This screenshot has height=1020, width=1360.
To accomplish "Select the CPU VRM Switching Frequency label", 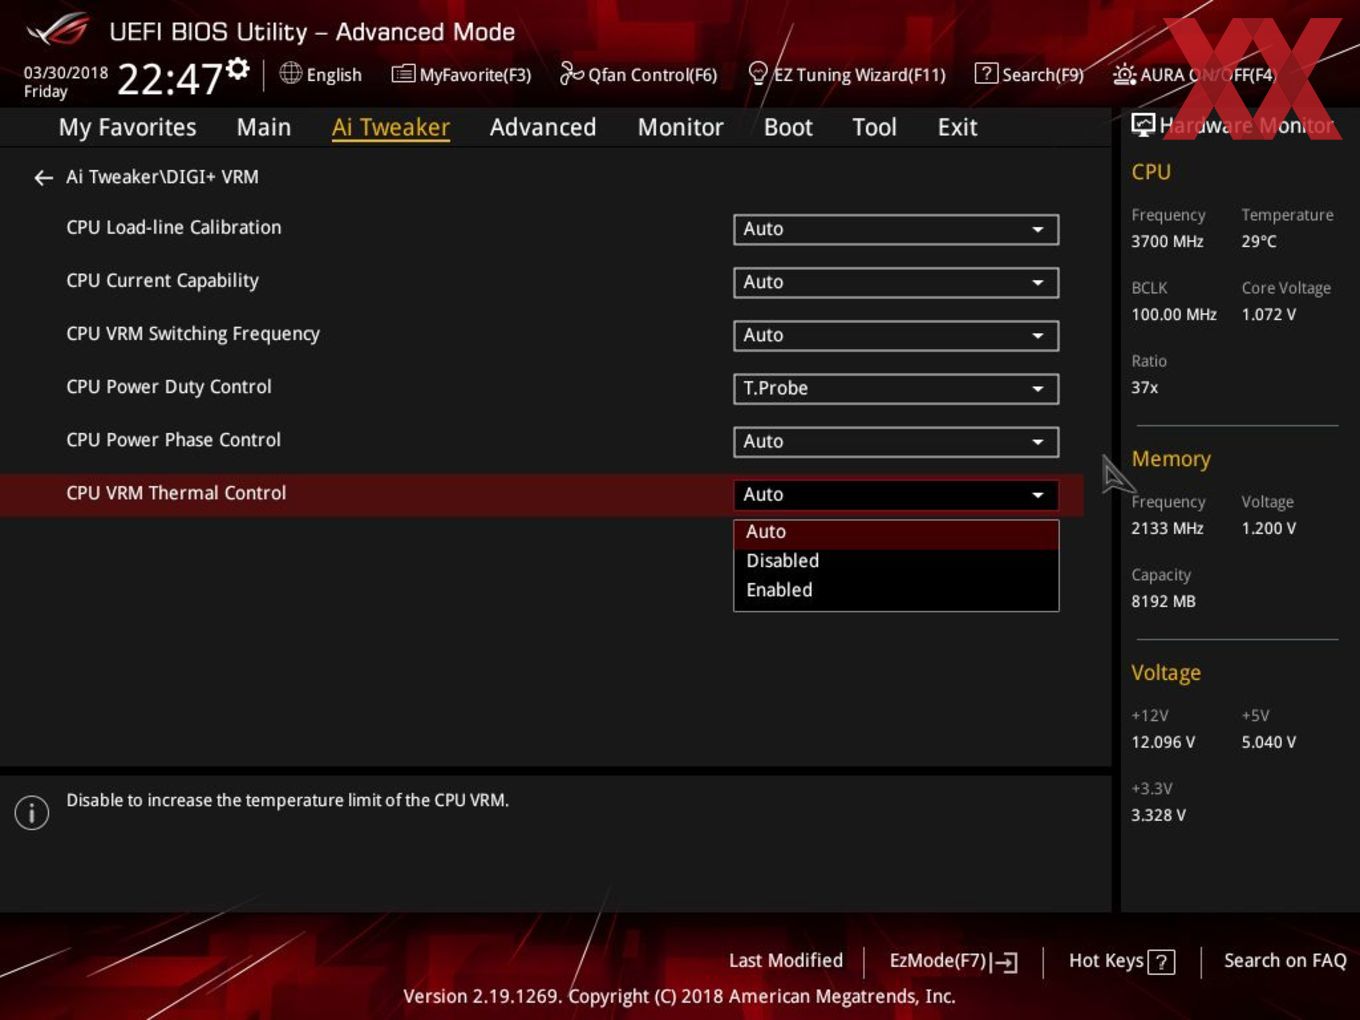I will [x=193, y=334].
